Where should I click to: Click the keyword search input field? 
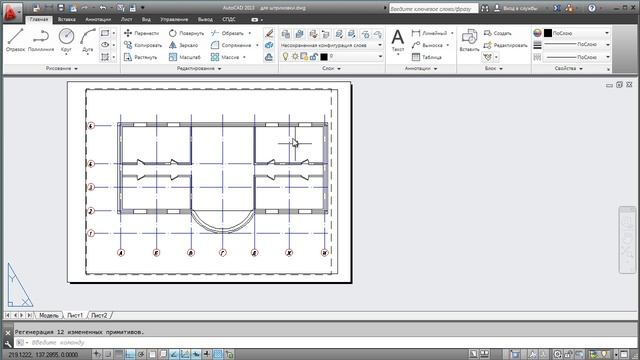coord(433,8)
